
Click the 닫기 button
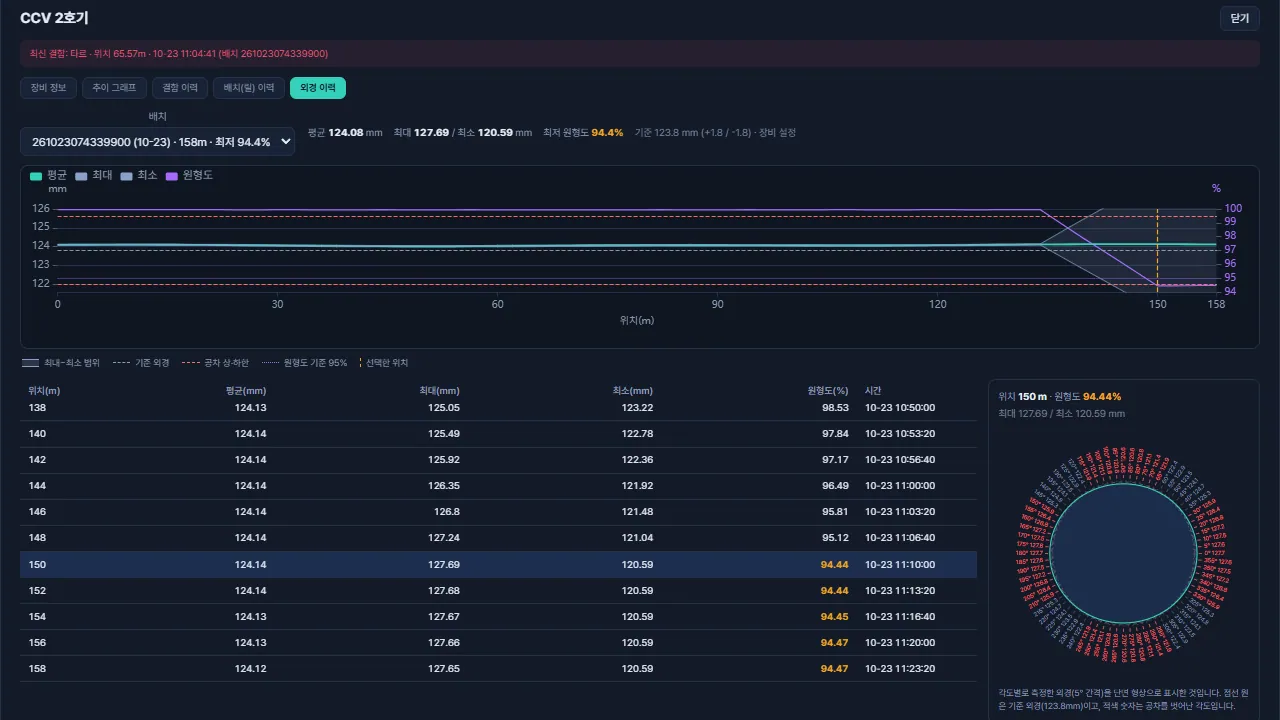(1239, 18)
